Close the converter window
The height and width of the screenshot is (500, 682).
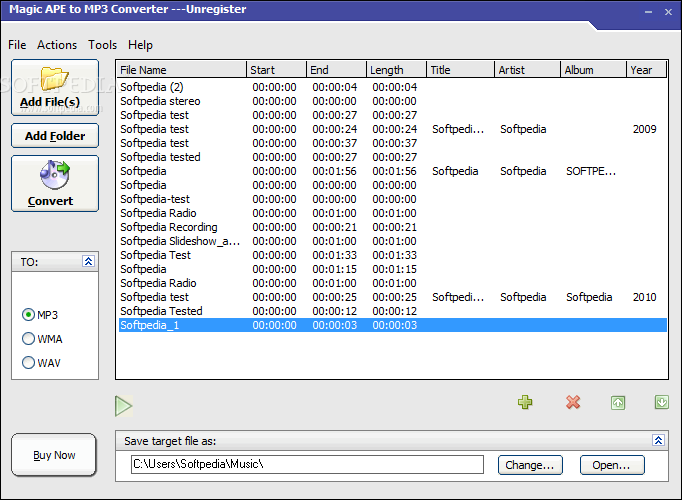[669, 12]
